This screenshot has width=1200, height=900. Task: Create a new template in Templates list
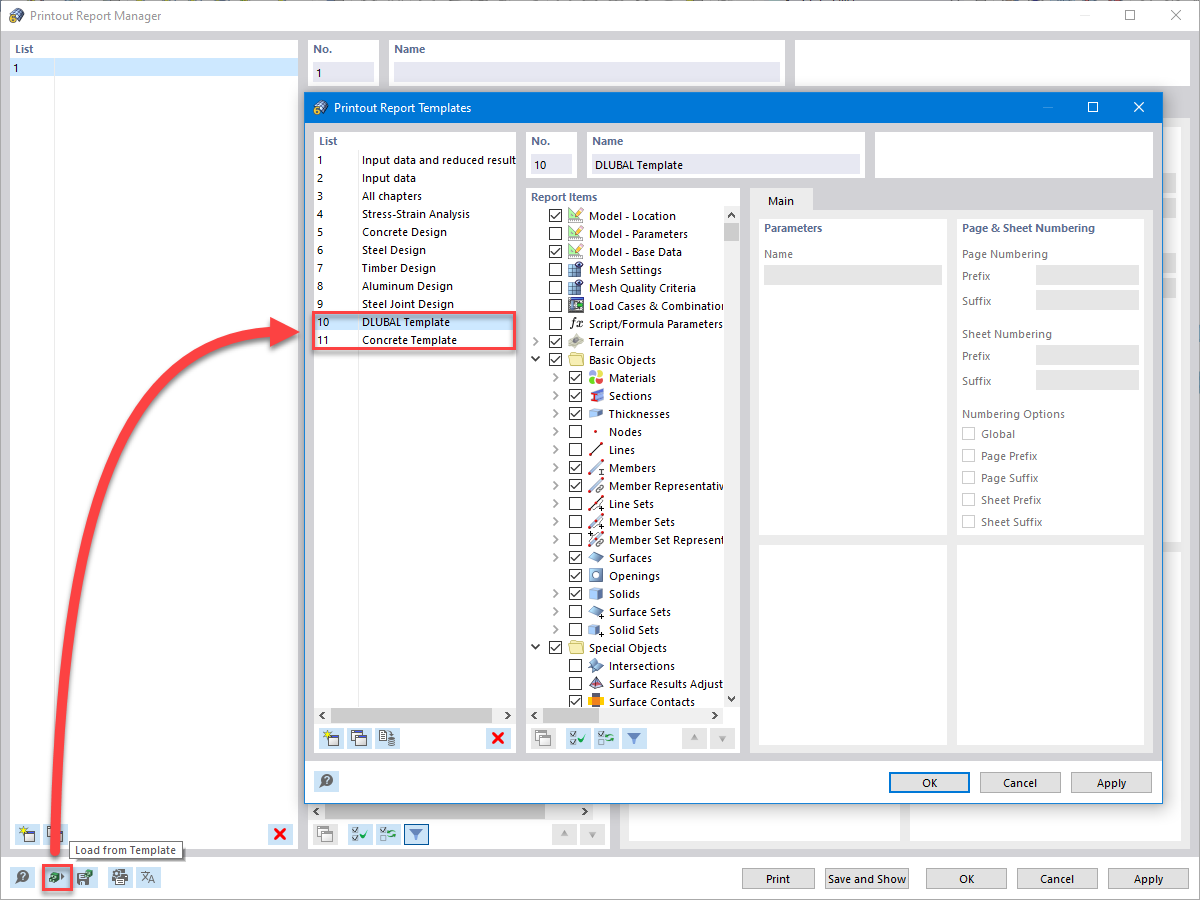330,739
